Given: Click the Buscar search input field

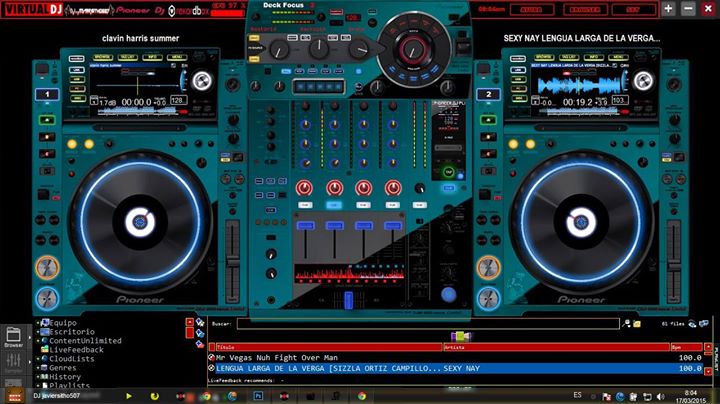Looking at the screenshot, I should click(x=428, y=324).
